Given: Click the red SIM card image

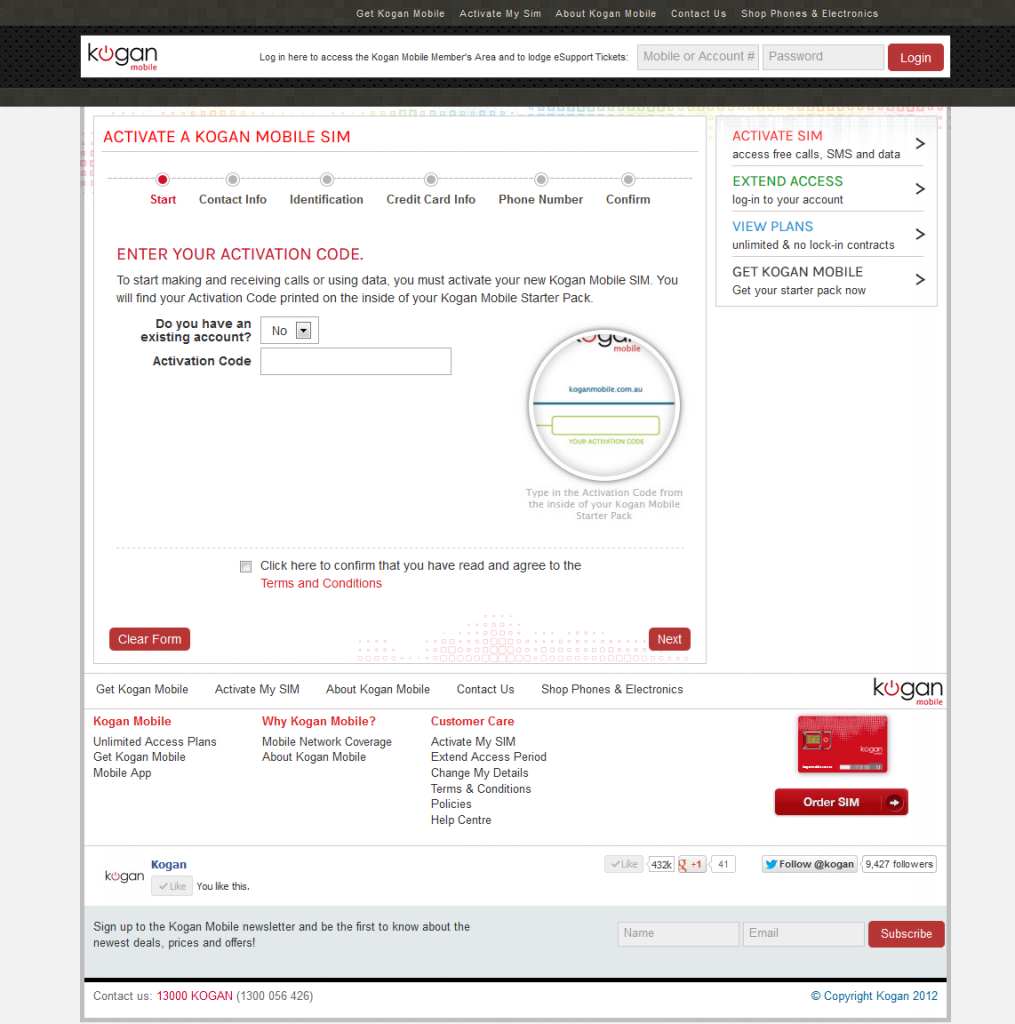Looking at the screenshot, I should (842, 744).
